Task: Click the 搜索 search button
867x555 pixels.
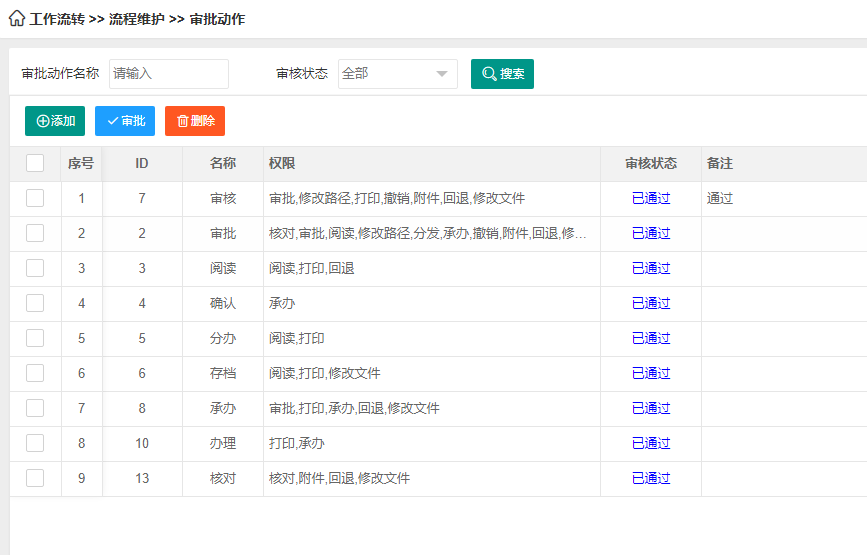Action: tap(502, 74)
